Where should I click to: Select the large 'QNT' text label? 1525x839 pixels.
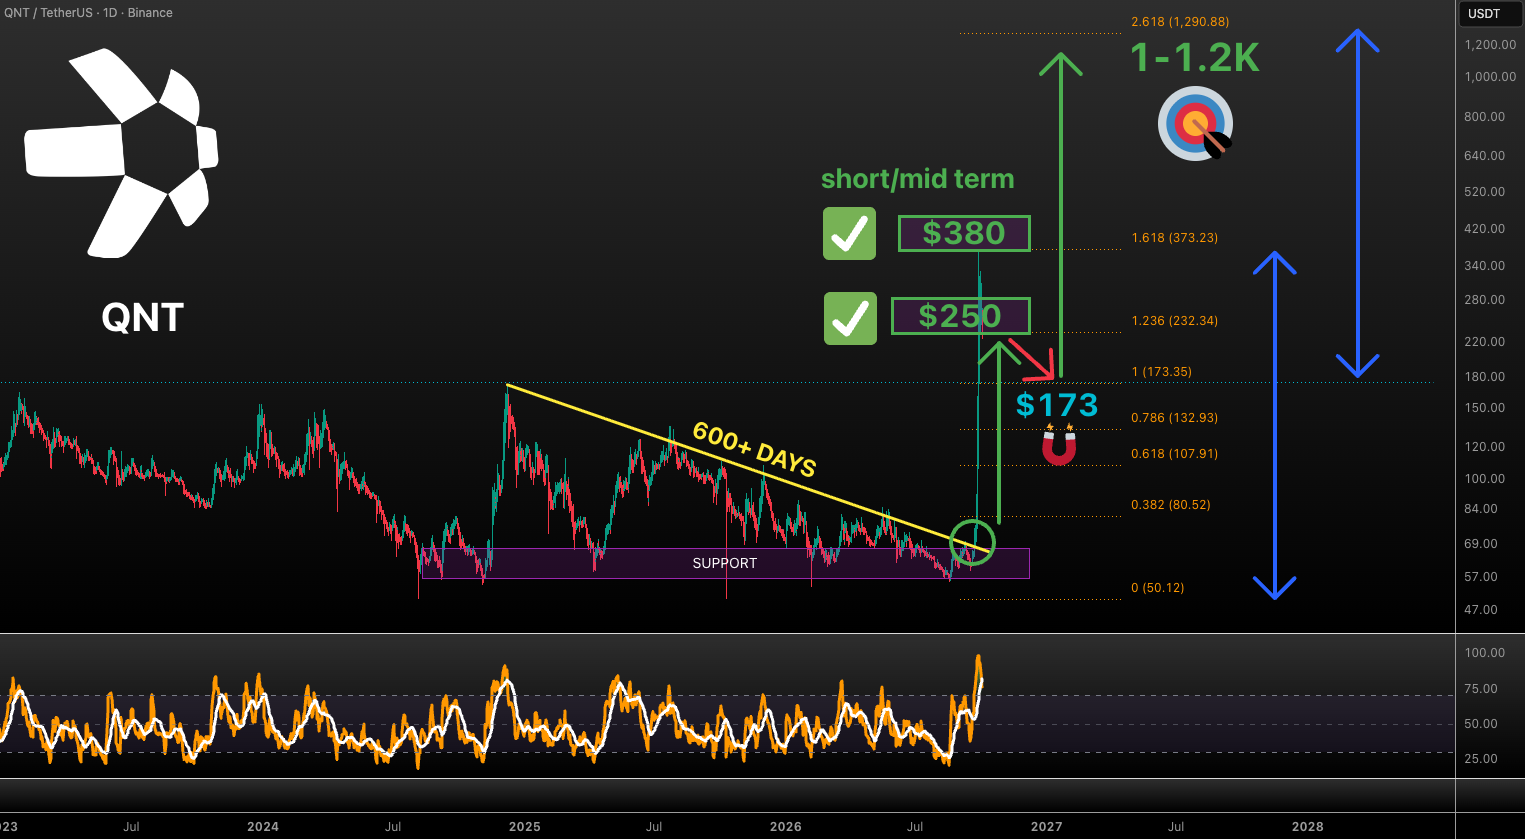click(143, 318)
